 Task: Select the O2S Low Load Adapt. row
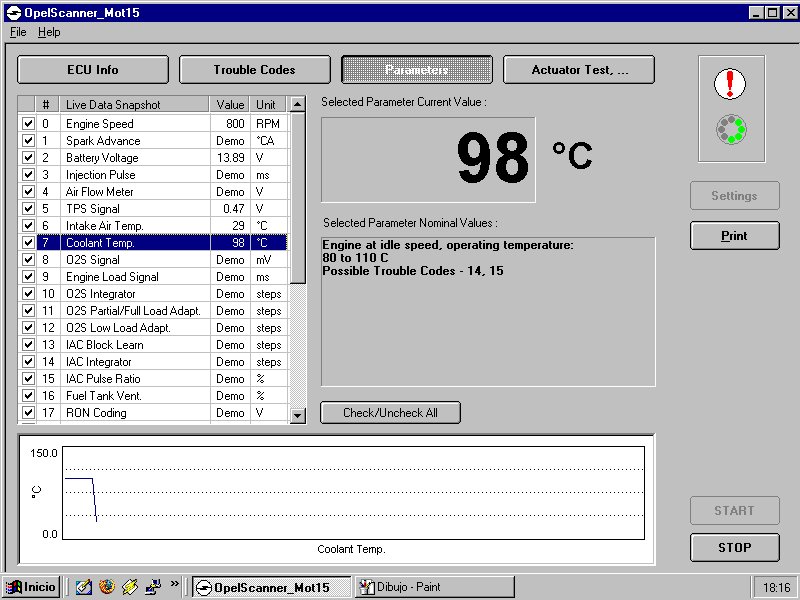tap(153, 328)
